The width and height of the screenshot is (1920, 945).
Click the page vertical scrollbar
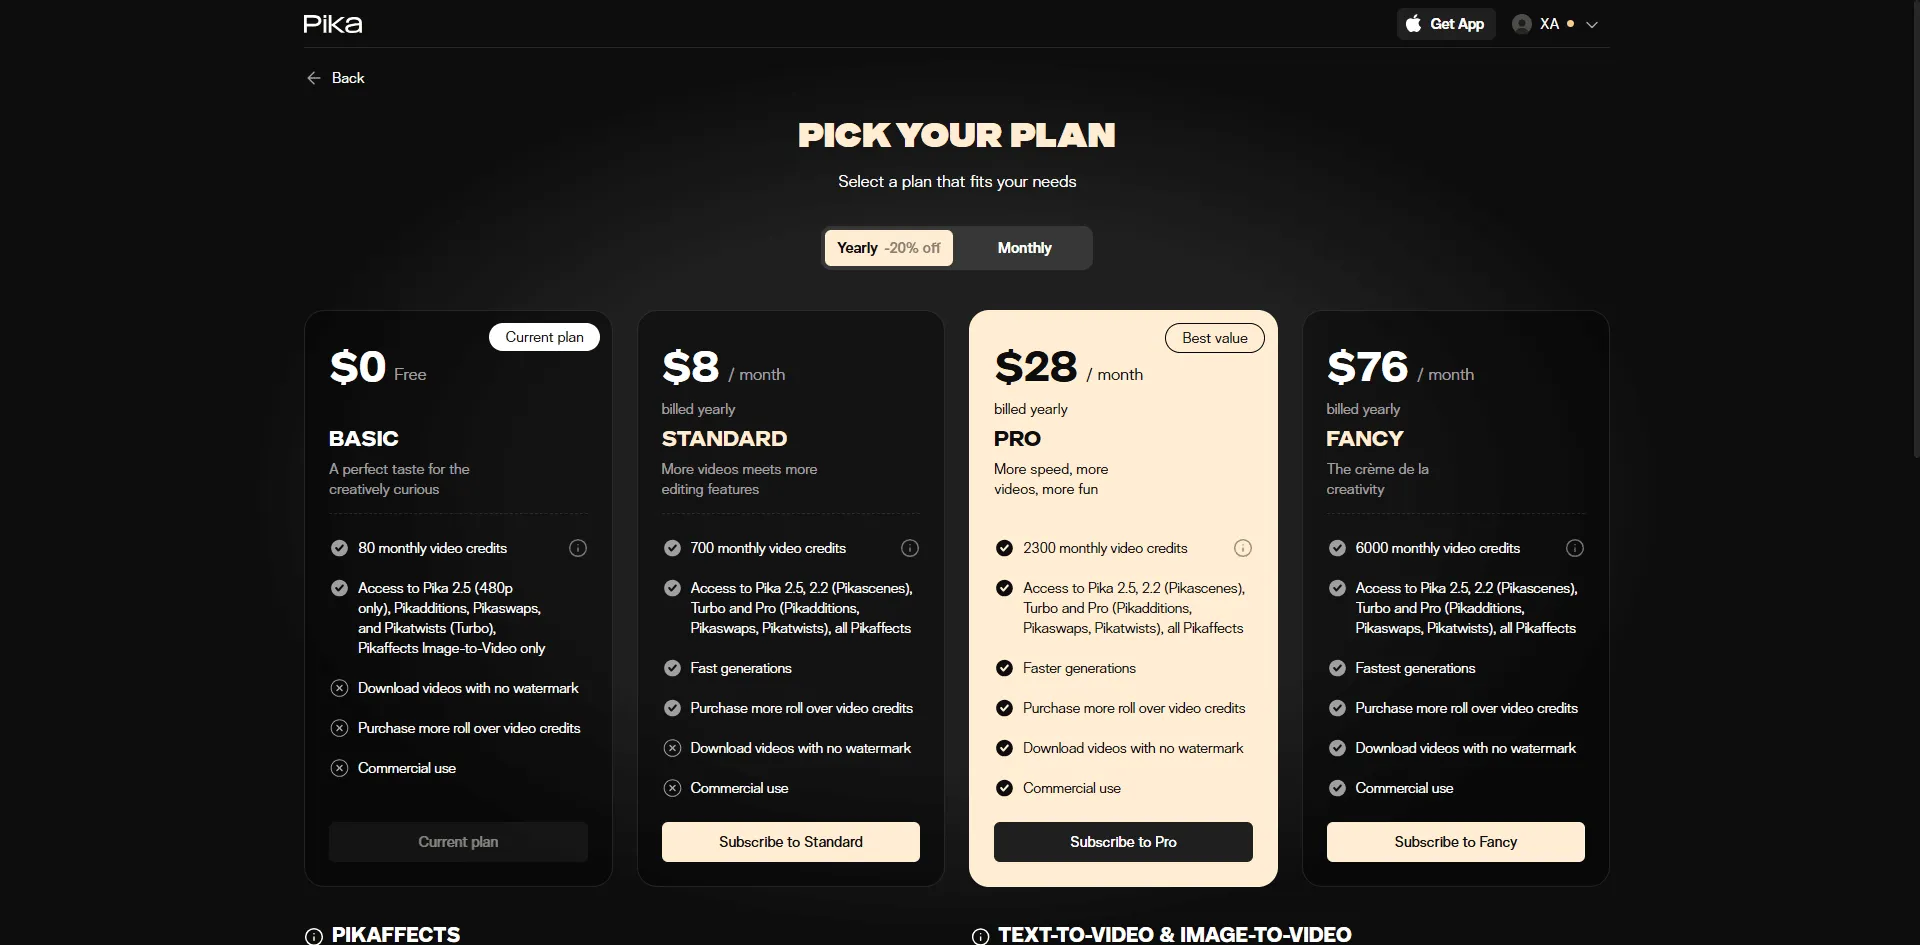(1914, 230)
